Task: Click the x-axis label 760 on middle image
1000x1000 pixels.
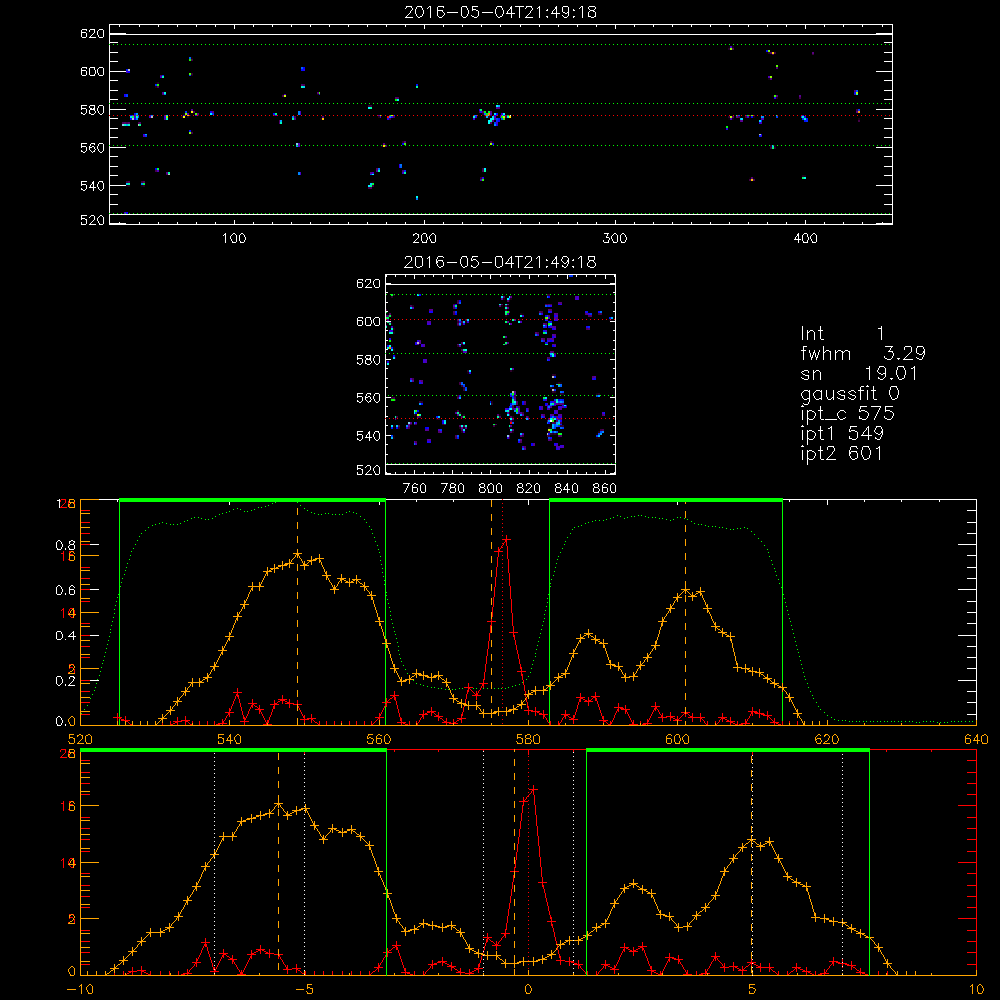Action: (x=415, y=489)
